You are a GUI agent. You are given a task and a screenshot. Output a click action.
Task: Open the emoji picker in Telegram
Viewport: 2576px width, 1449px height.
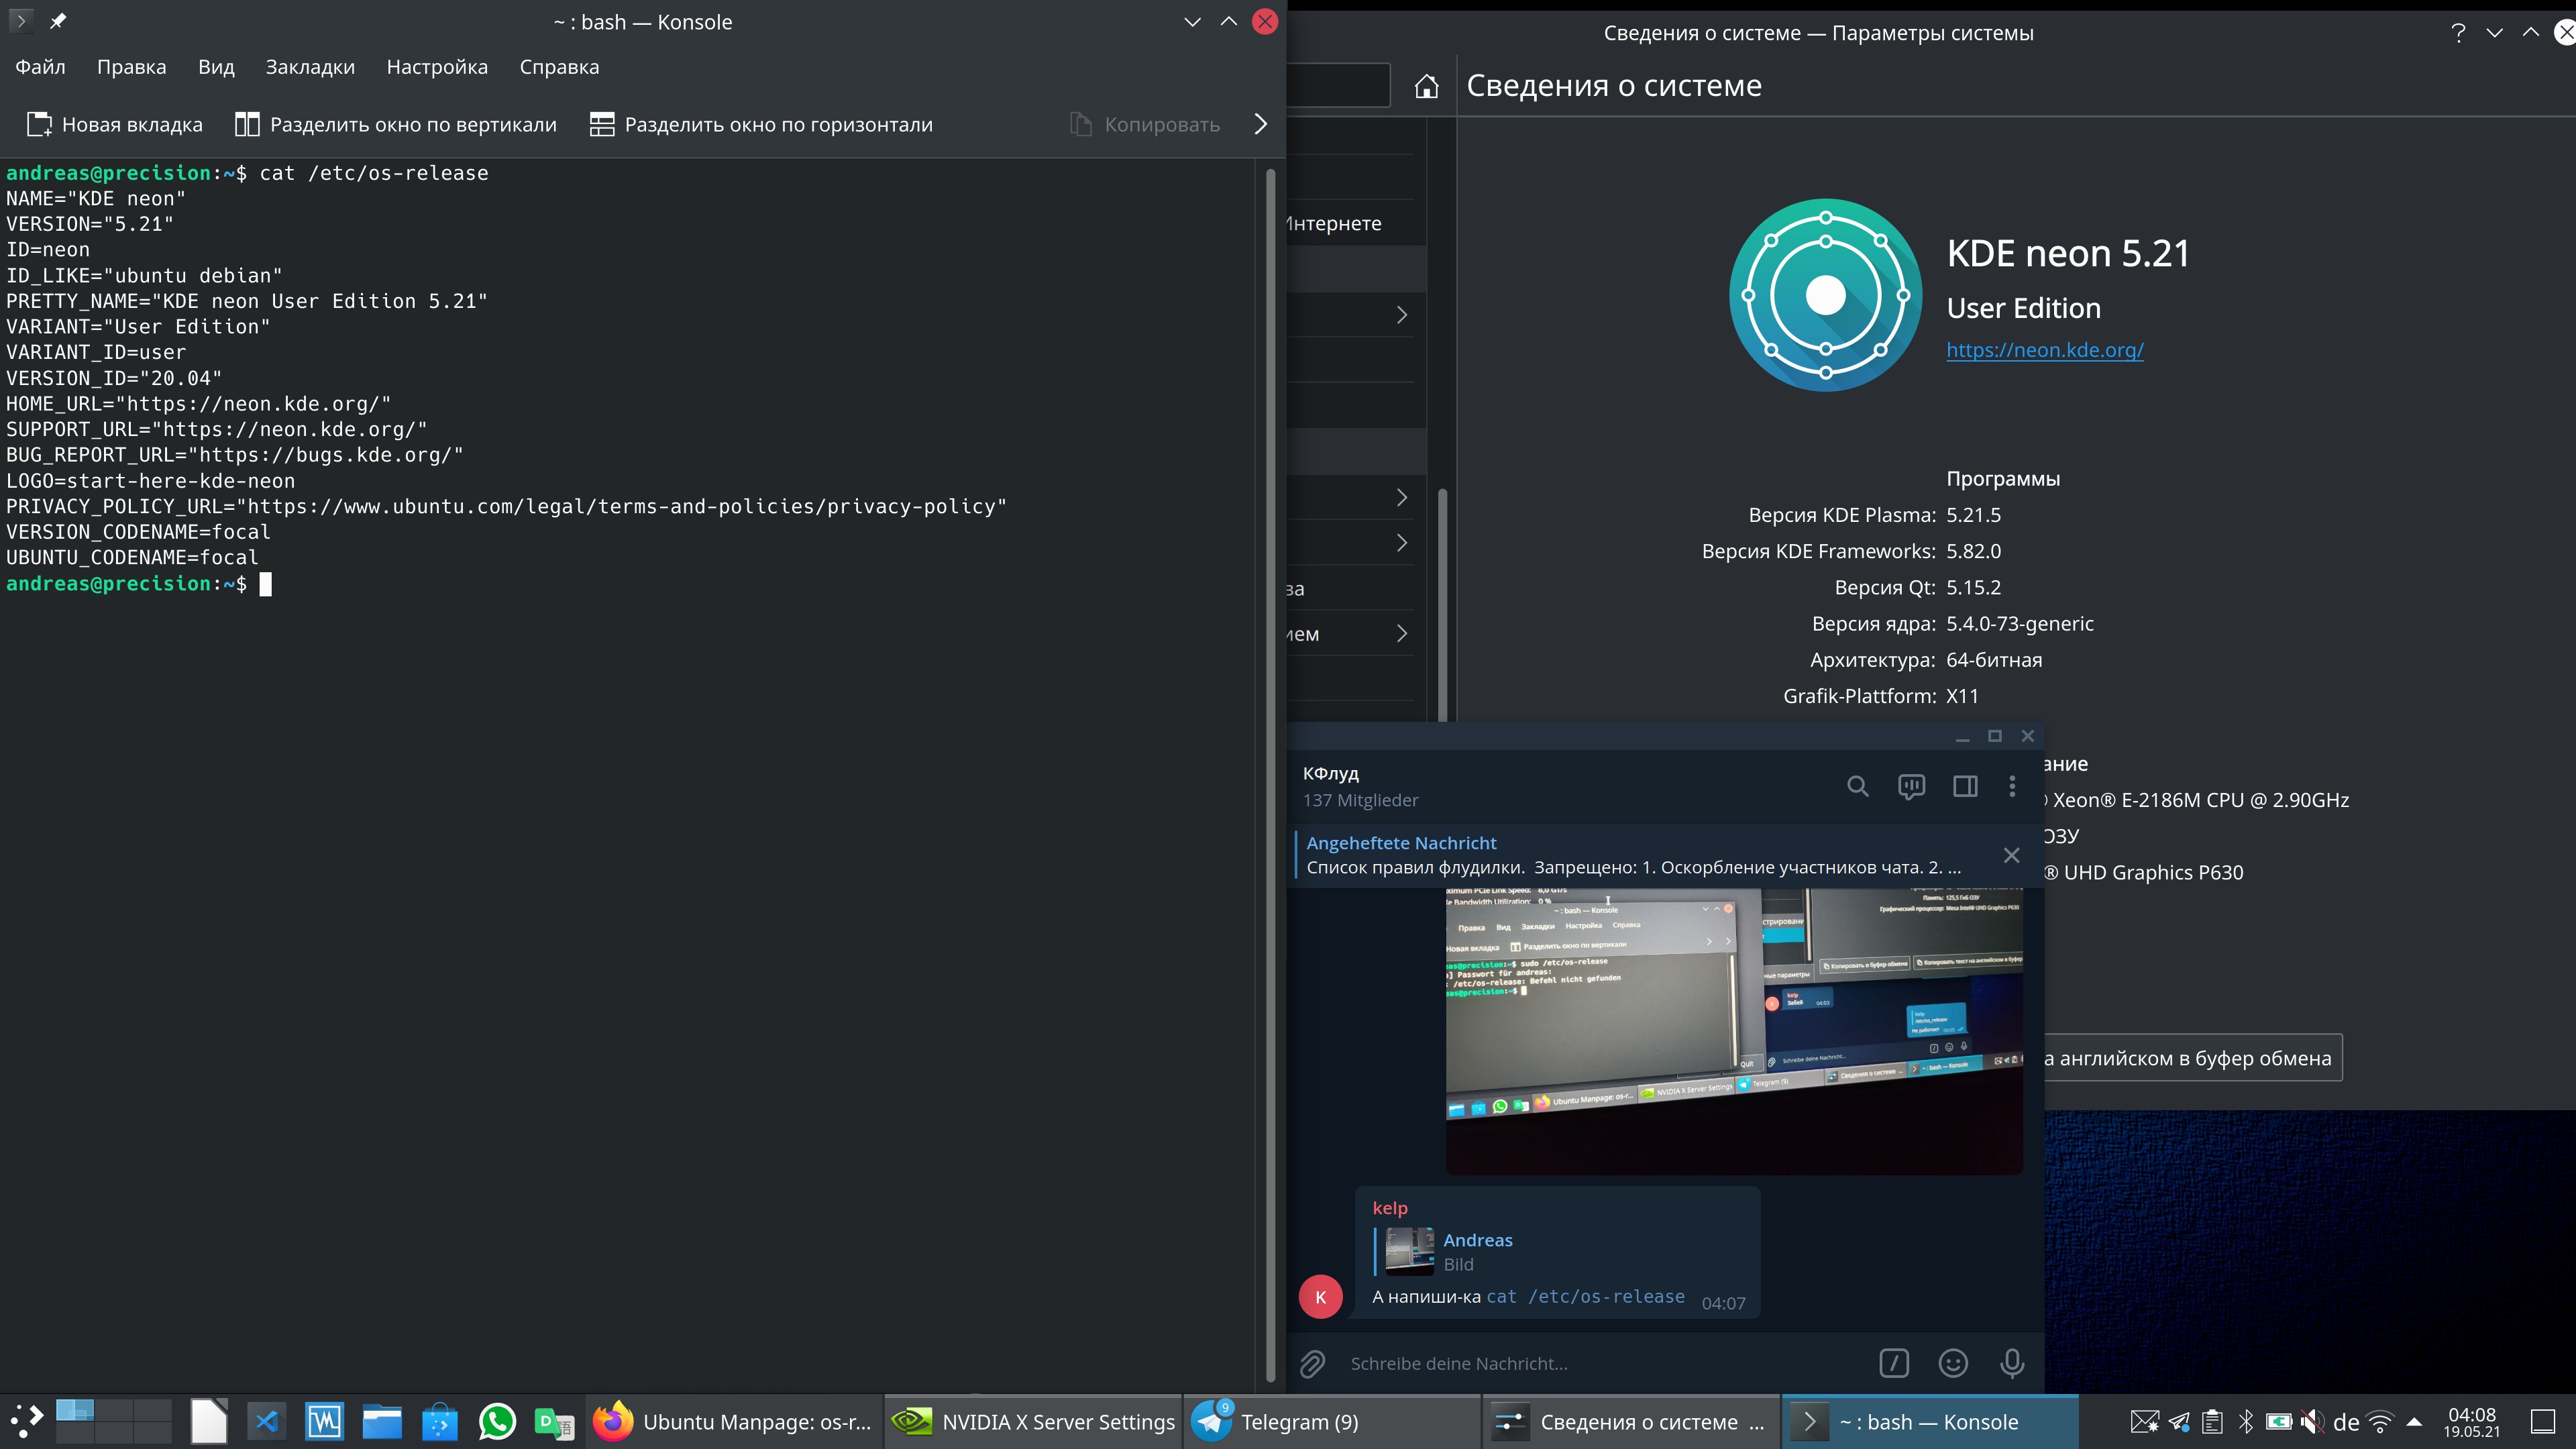pos(1952,1363)
